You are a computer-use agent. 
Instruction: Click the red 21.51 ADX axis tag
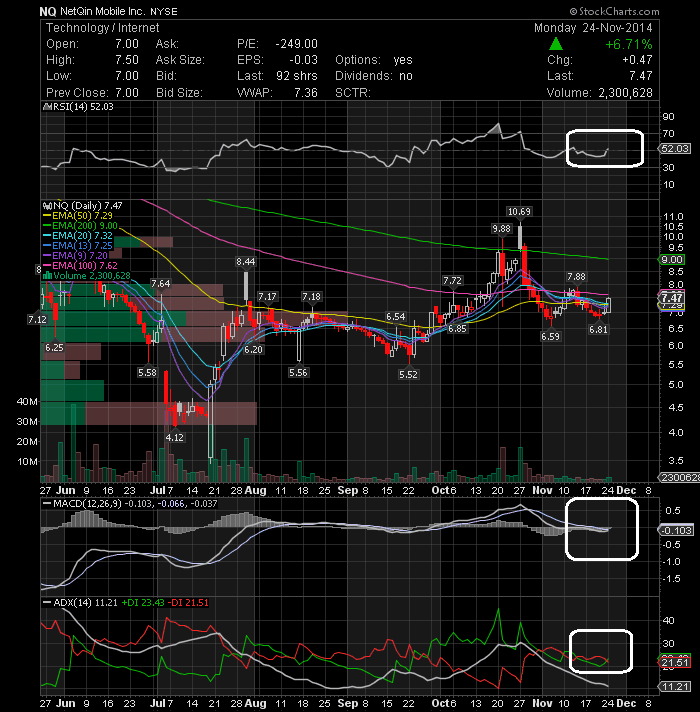coord(675,663)
